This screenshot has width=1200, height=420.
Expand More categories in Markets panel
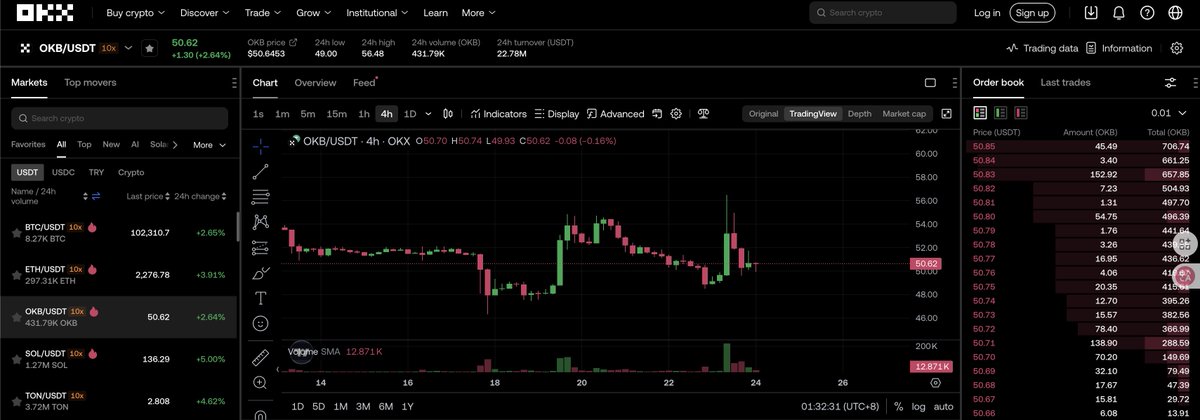[x=209, y=145]
